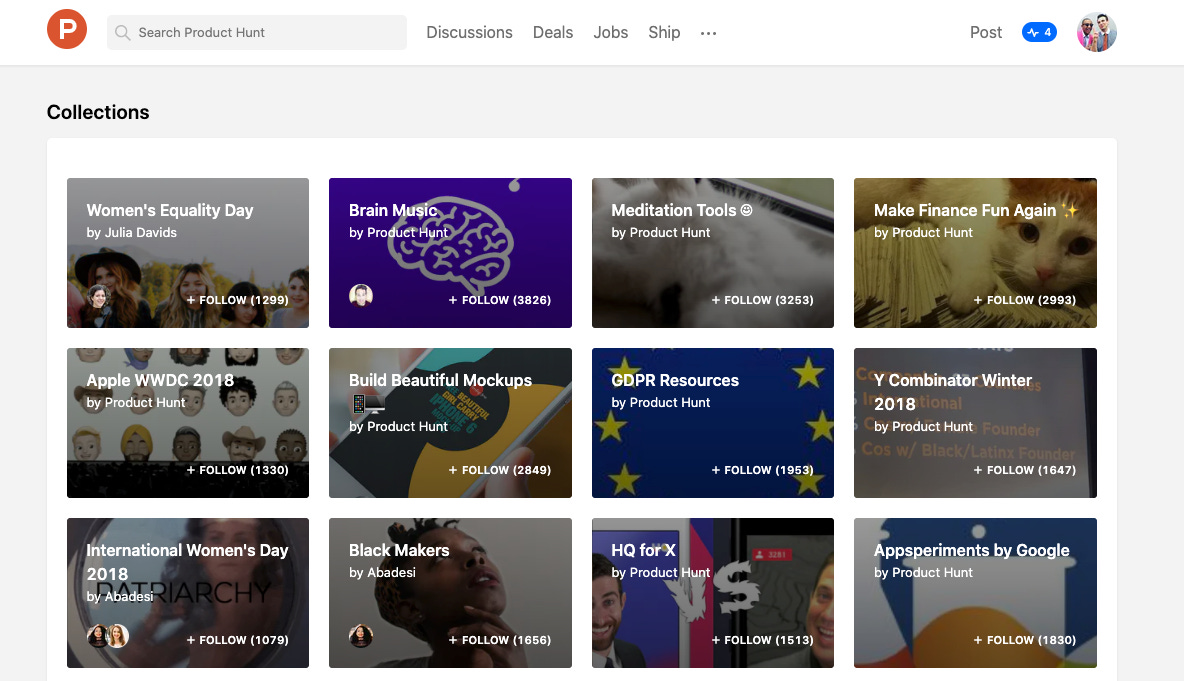Follow the HQ for X collection
This screenshot has height=681, width=1184.
point(762,639)
